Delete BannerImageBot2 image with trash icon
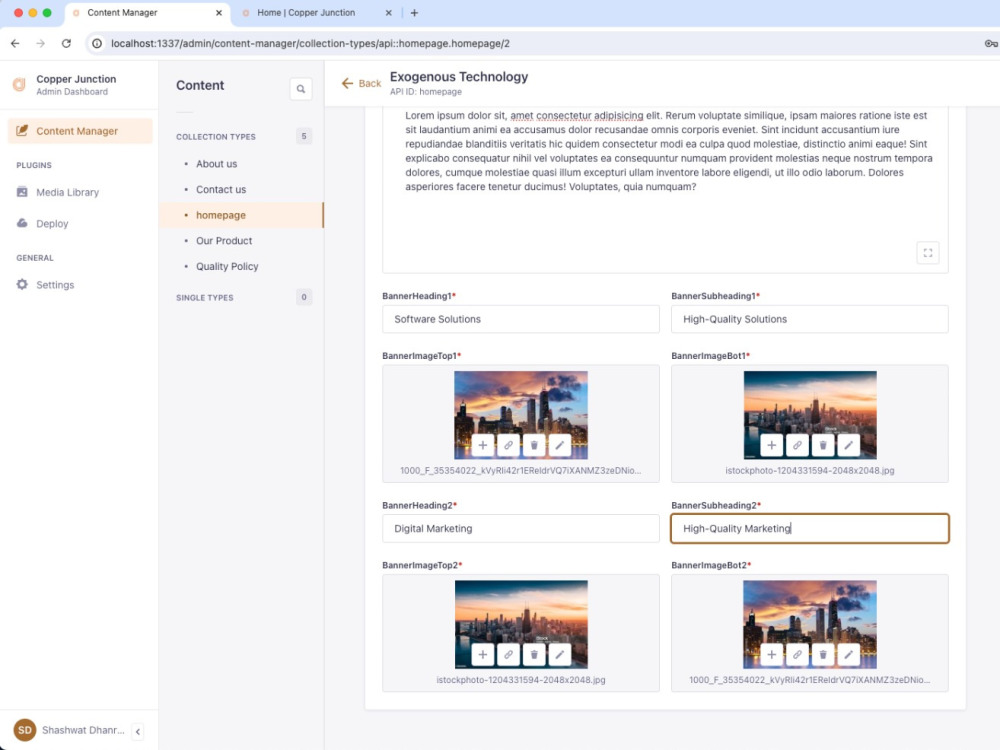1000x750 pixels. tap(823, 654)
